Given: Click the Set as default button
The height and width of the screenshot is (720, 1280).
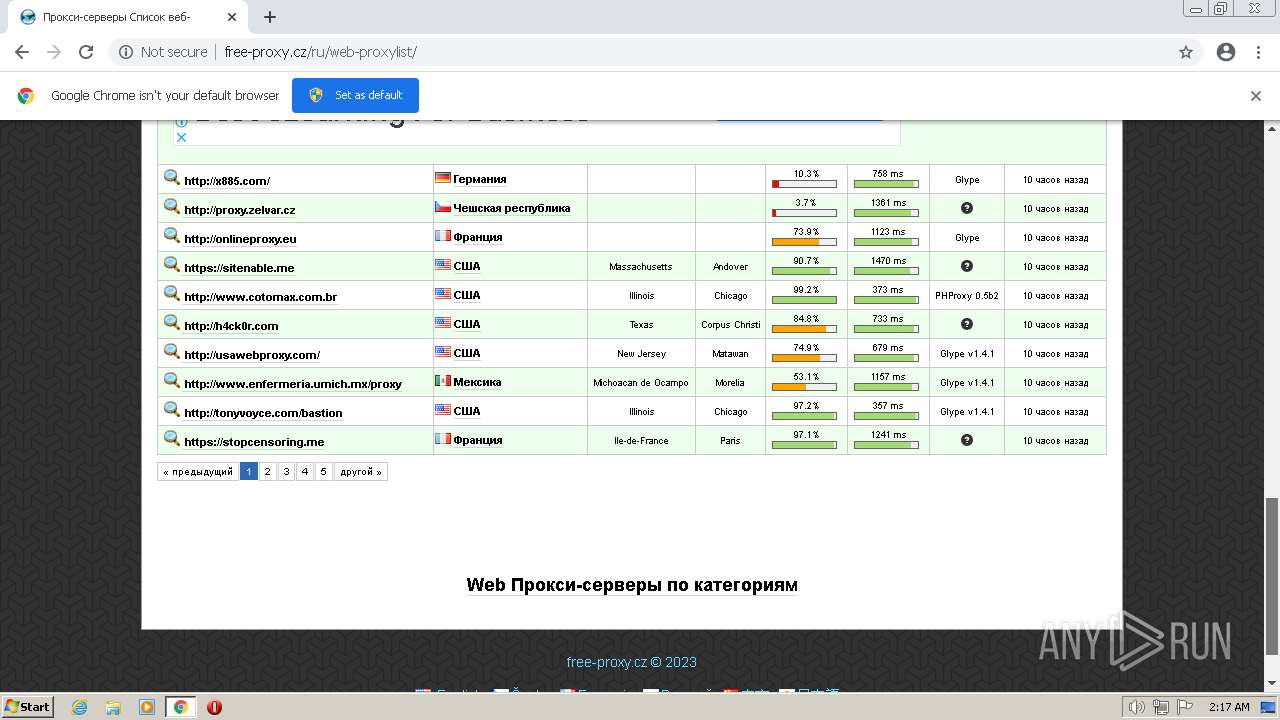Looking at the screenshot, I should coord(355,95).
